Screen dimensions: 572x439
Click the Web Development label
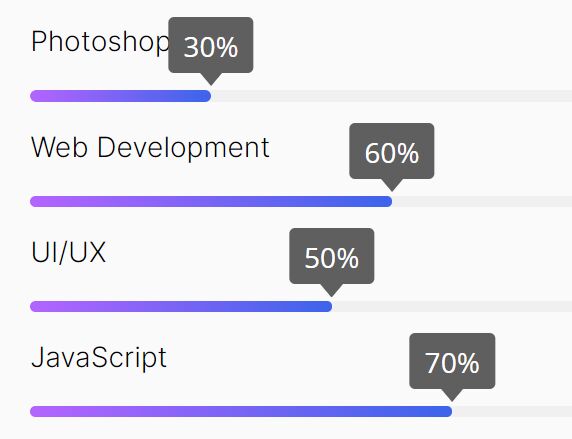[150, 148]
